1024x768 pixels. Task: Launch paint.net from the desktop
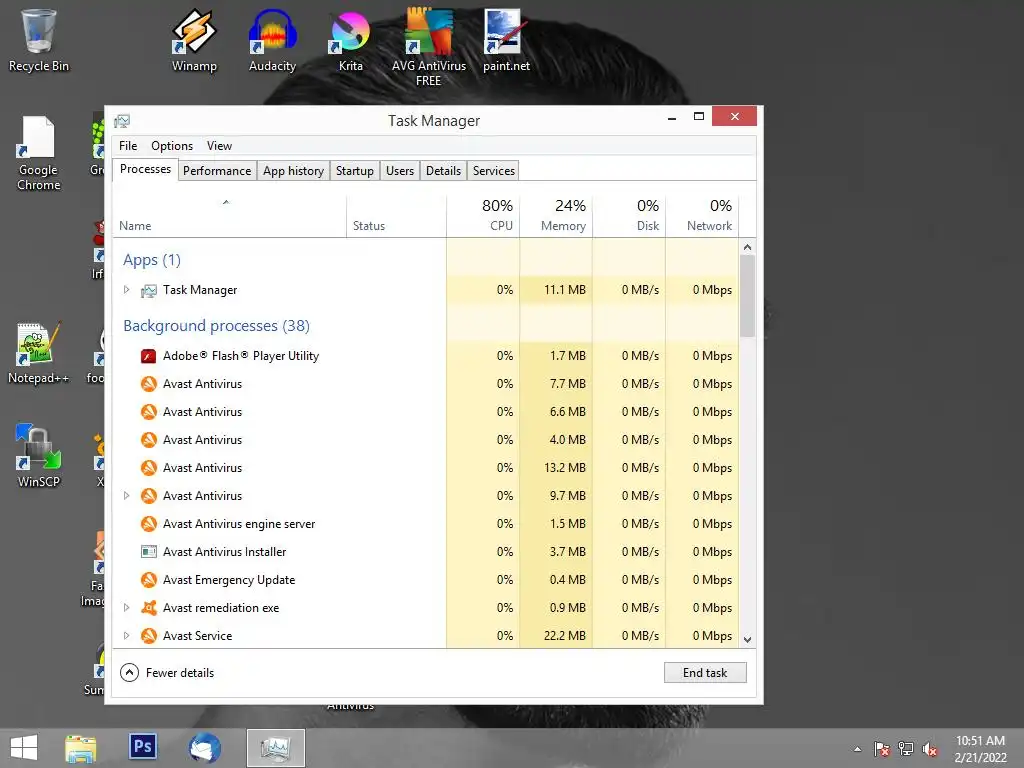click(506, 40)
